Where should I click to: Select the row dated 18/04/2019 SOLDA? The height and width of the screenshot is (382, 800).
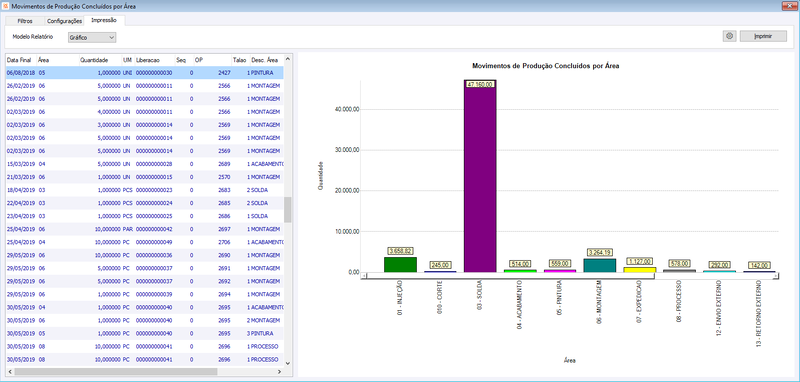(x=144, y=190)
